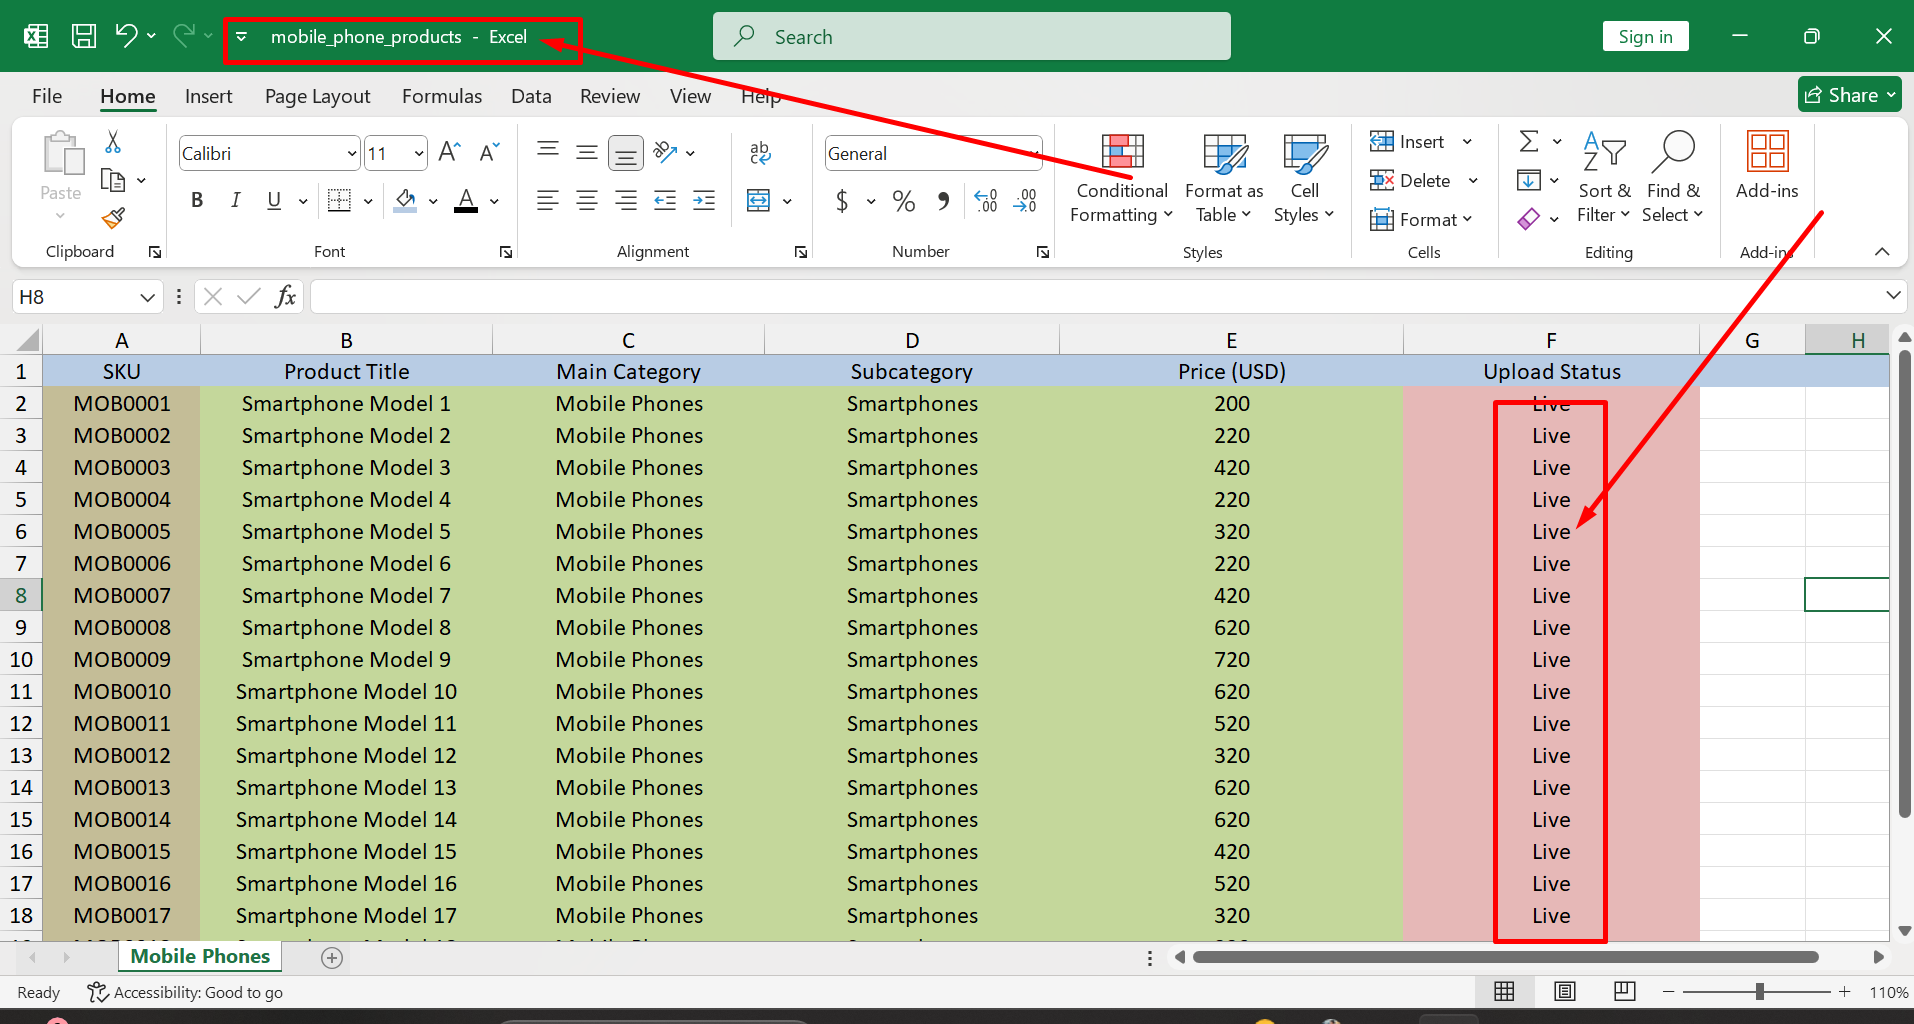Switch to Page Layout view in status bar
The height and width of the screenshot is (1024, 1914).
1565,991
